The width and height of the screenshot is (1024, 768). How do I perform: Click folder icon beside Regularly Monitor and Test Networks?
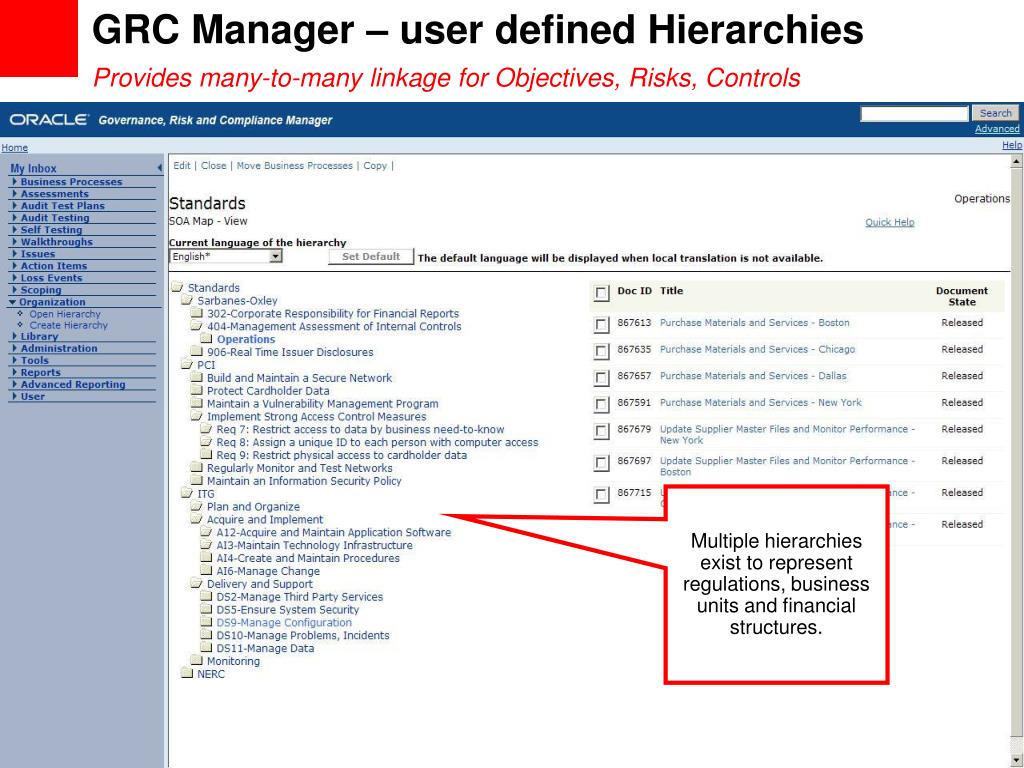(197, 468)
